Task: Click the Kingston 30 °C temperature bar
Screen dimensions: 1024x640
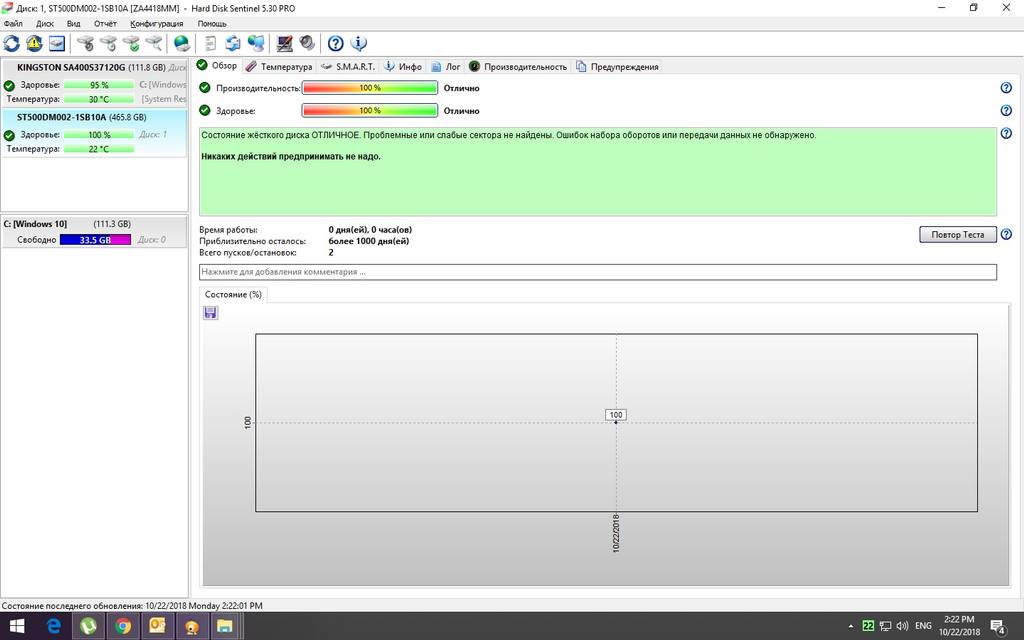Action: pyautogui.click(x=99, y=99)
